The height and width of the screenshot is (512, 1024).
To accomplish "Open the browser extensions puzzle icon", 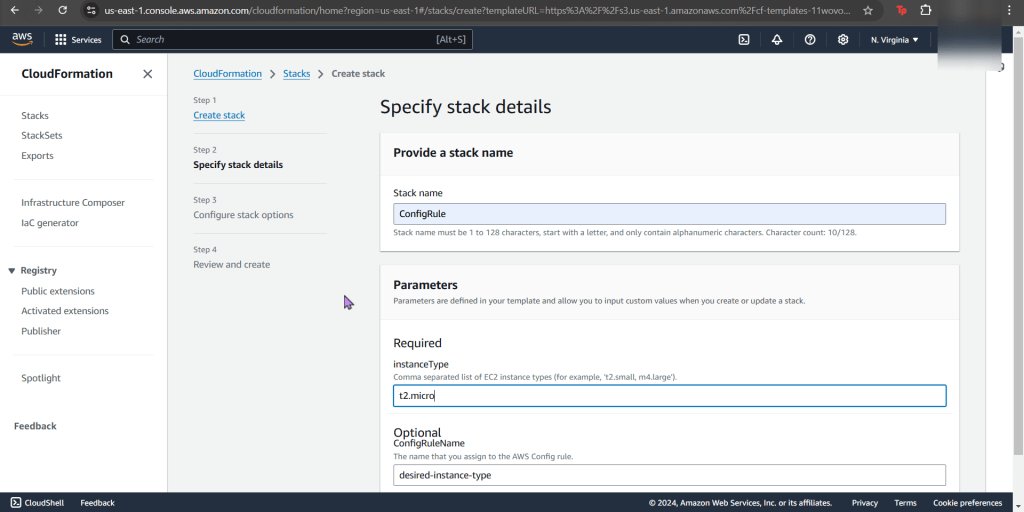I will (926, 10).
